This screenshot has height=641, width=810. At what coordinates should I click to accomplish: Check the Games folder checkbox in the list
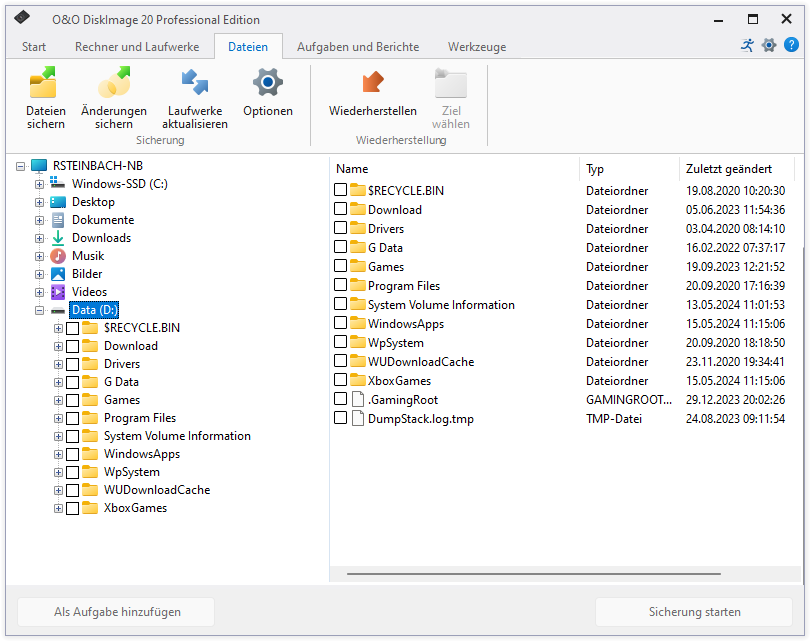340,267
